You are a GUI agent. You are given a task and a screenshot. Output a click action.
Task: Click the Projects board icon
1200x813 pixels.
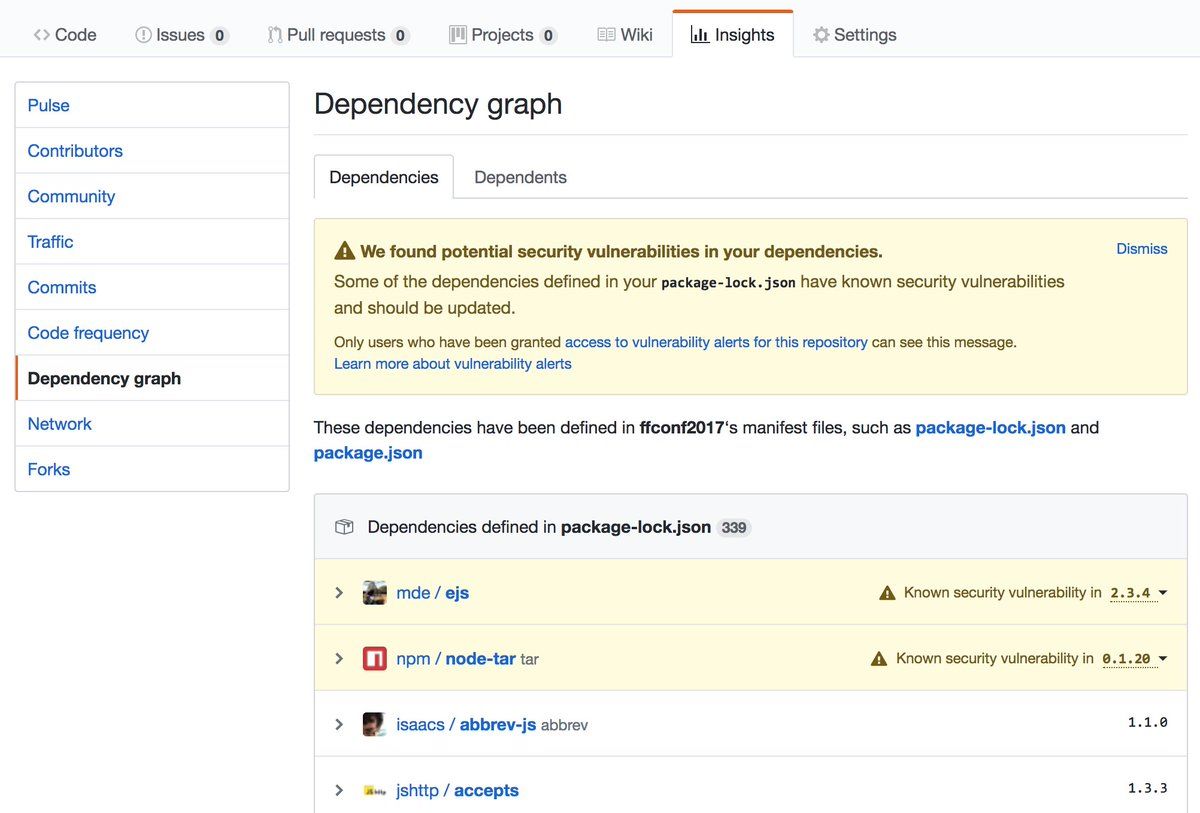pos(457,35)
